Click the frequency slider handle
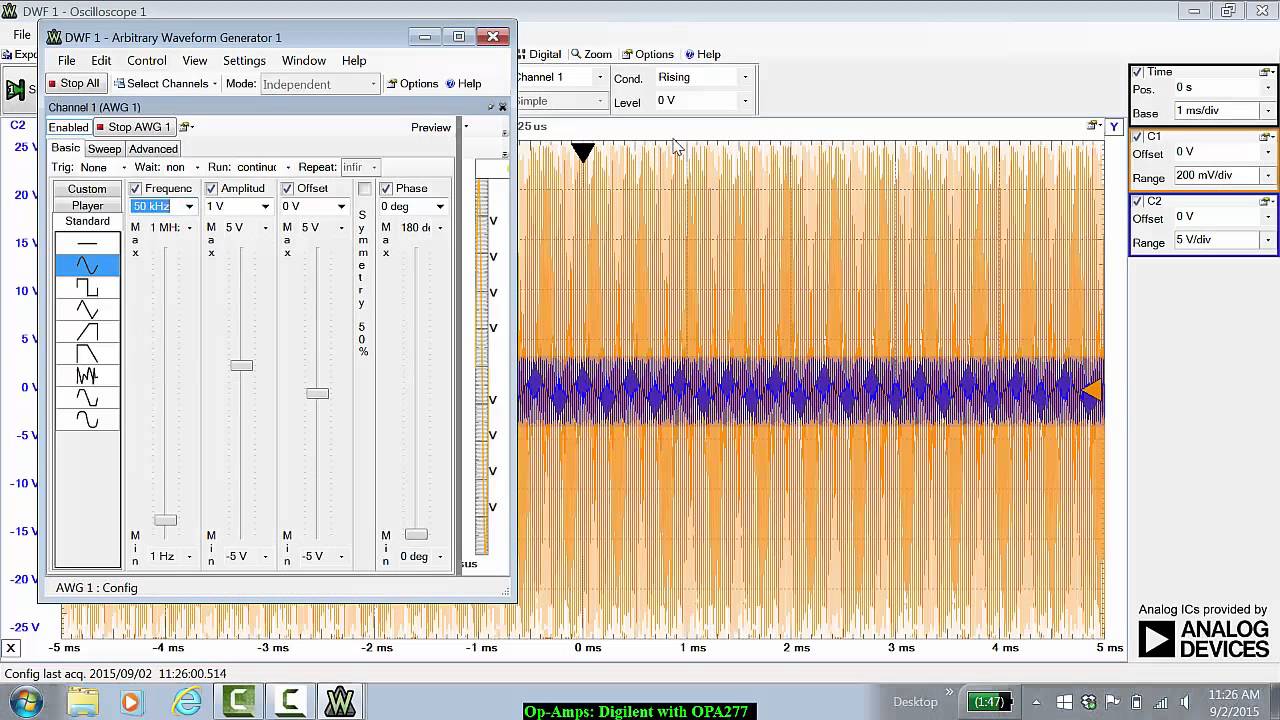Viewport: 1280px width, 720px height. coord(165,520)
